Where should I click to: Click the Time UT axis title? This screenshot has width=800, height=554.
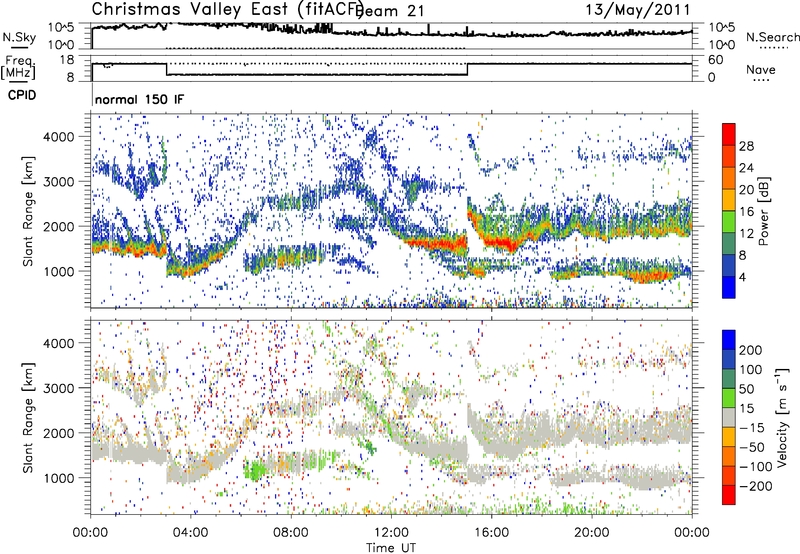tap(391, 547)
